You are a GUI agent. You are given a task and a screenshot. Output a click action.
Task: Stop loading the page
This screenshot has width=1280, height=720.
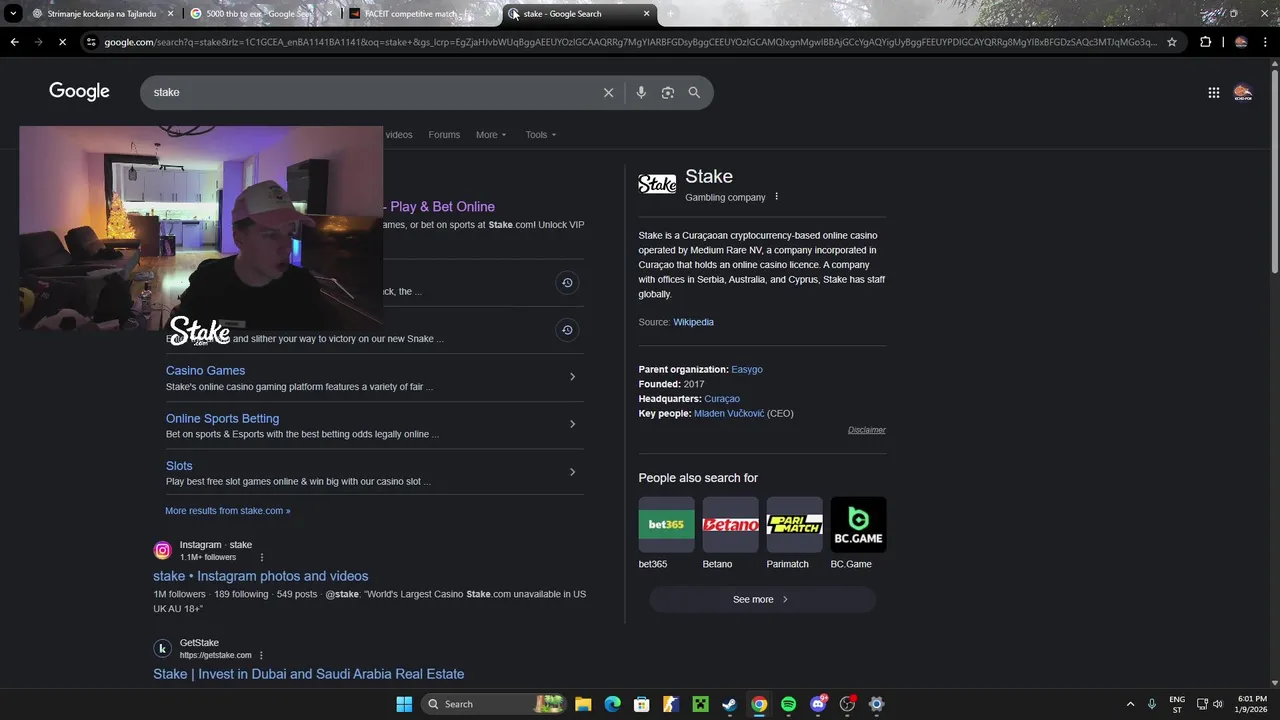[62, 42]
